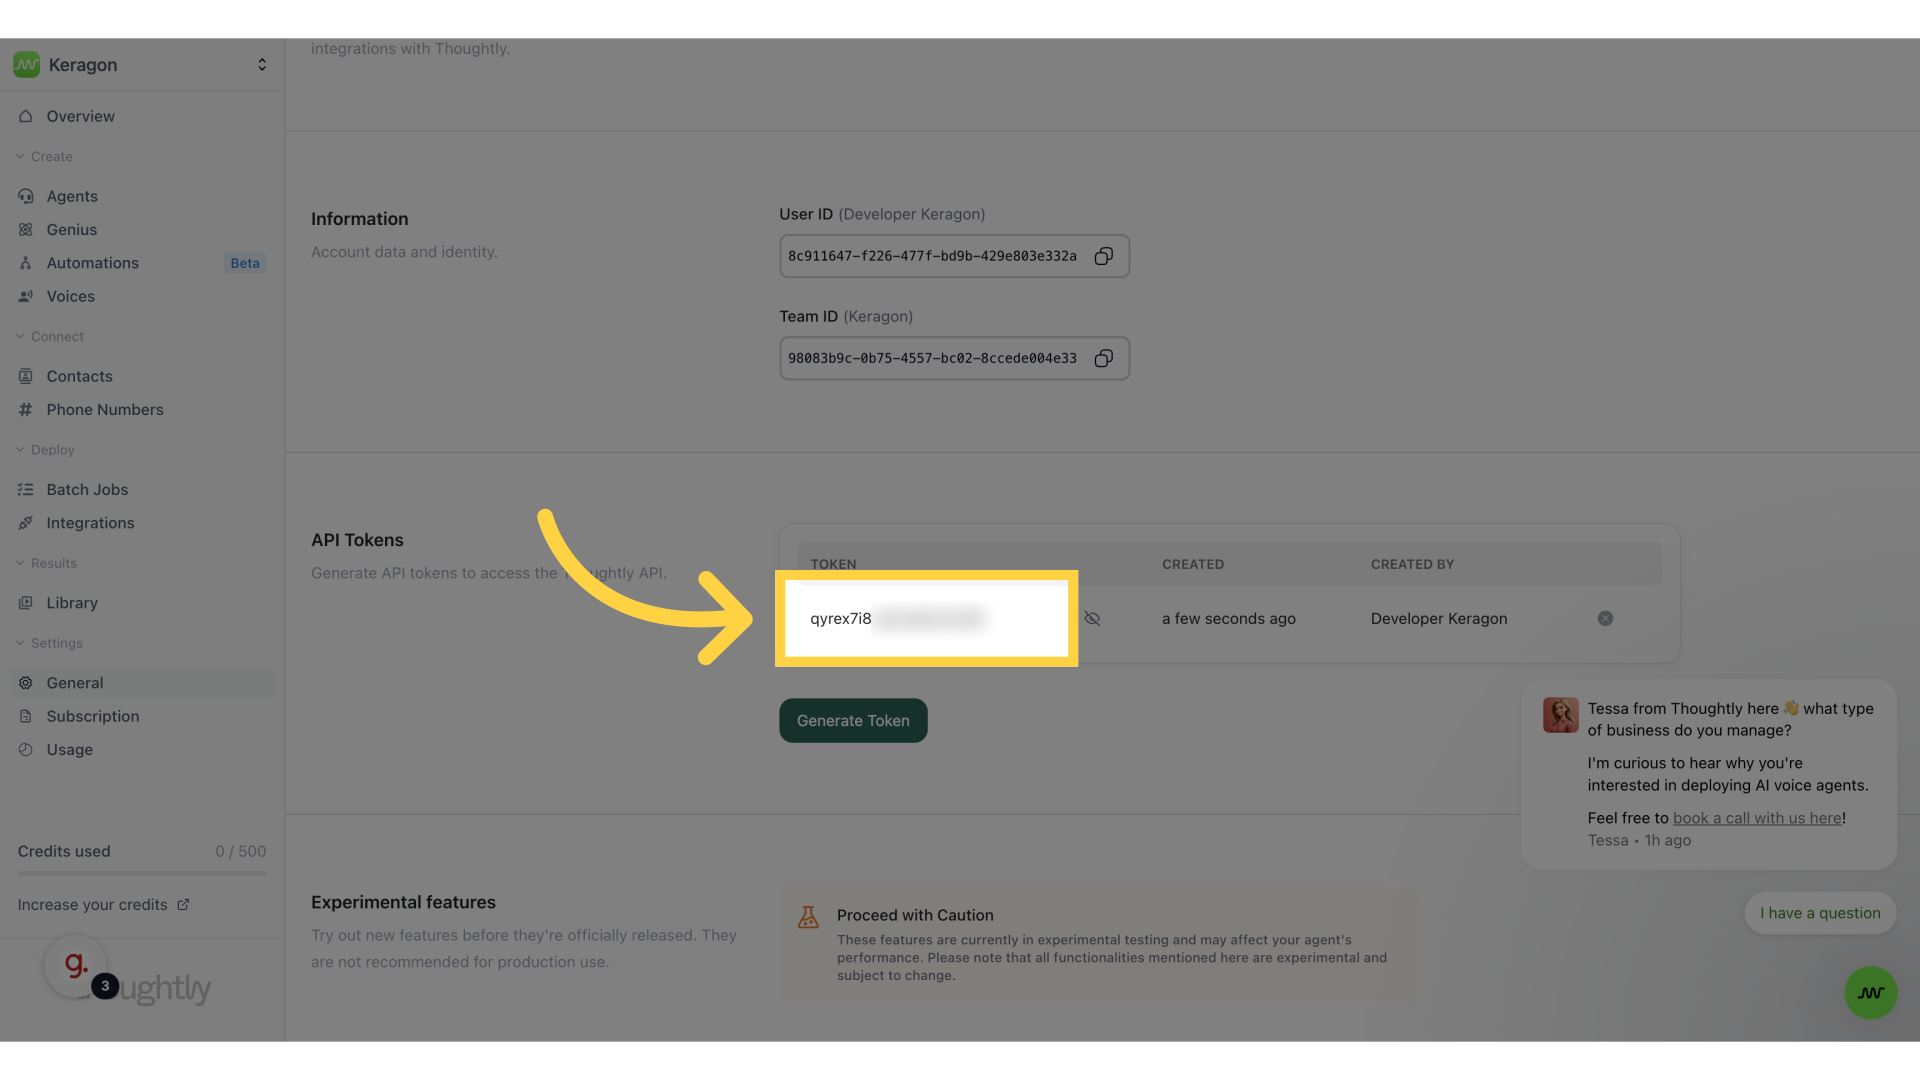This screenshot has width=1920, height=1080.
Task: Click the external link icon beside Increase your credits
Action: point(183,905)
